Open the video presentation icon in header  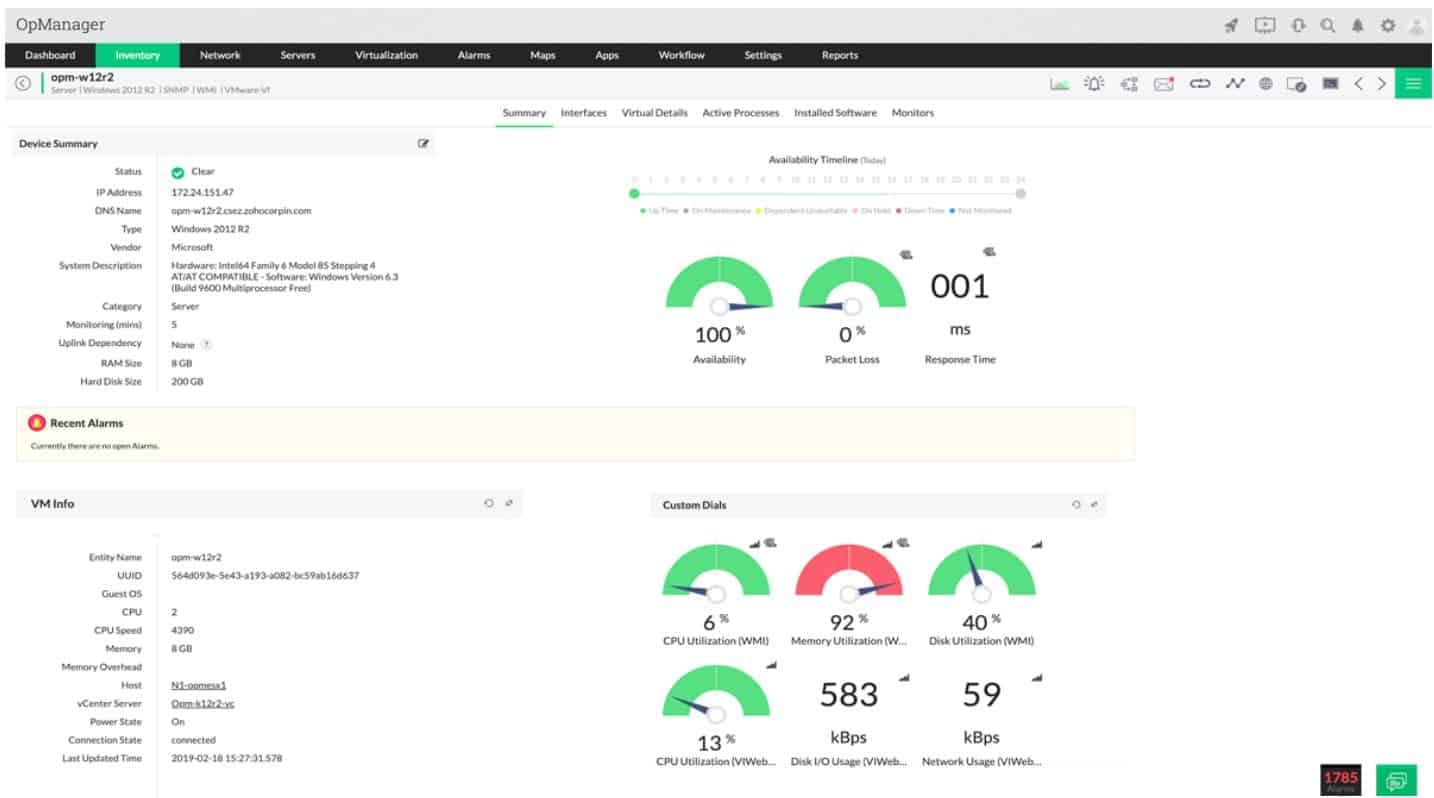[1265, 26]
